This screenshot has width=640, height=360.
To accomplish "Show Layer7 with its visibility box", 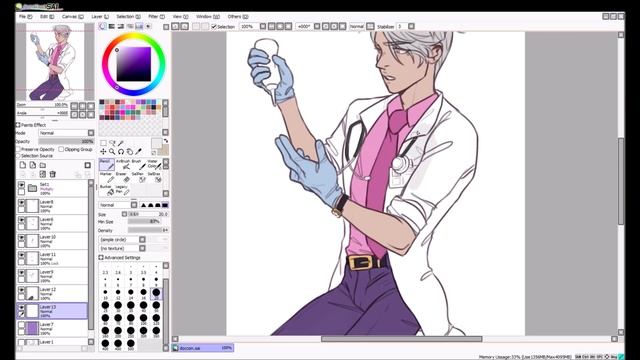I will pos(21,325).
